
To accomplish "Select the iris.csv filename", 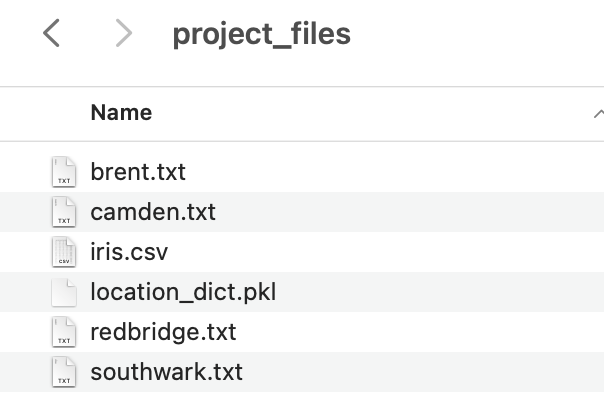I will 129,252.
